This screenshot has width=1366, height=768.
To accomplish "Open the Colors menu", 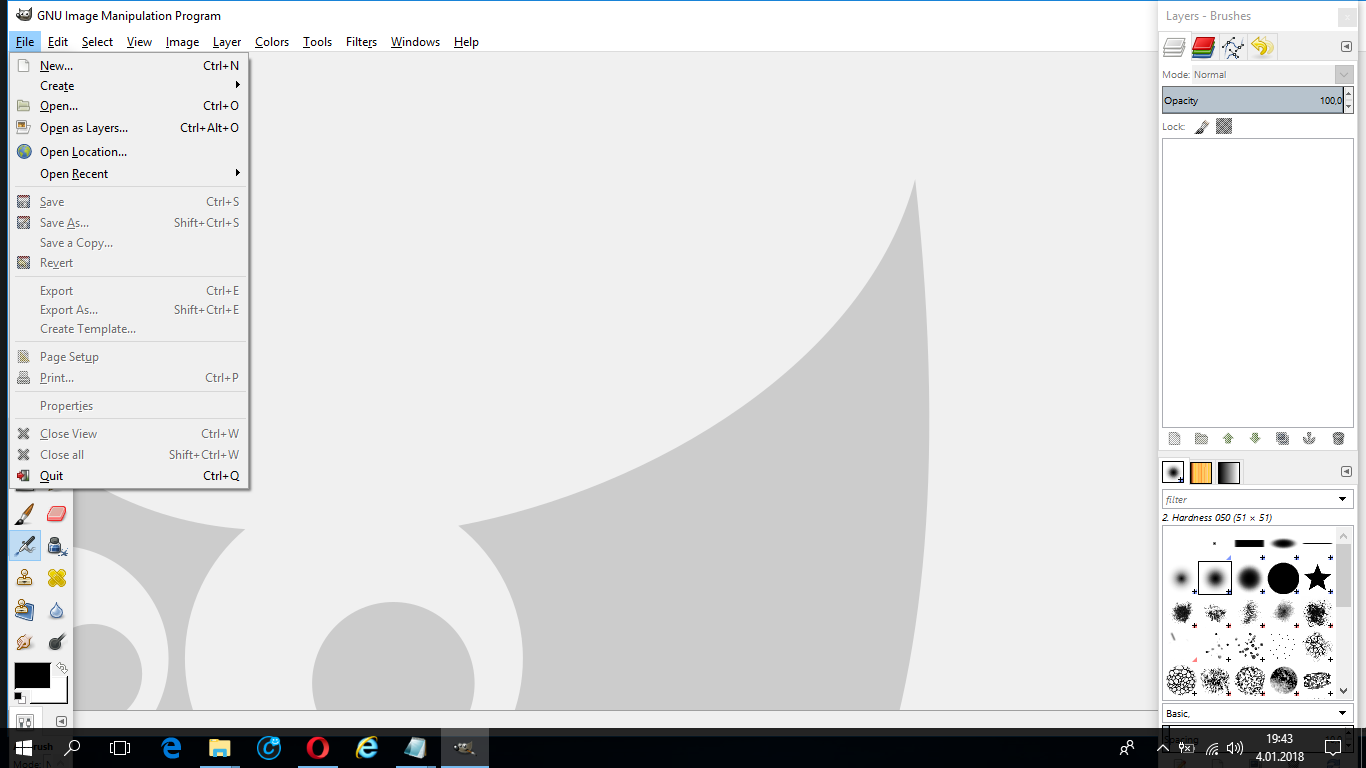I will tap(272, 42).
